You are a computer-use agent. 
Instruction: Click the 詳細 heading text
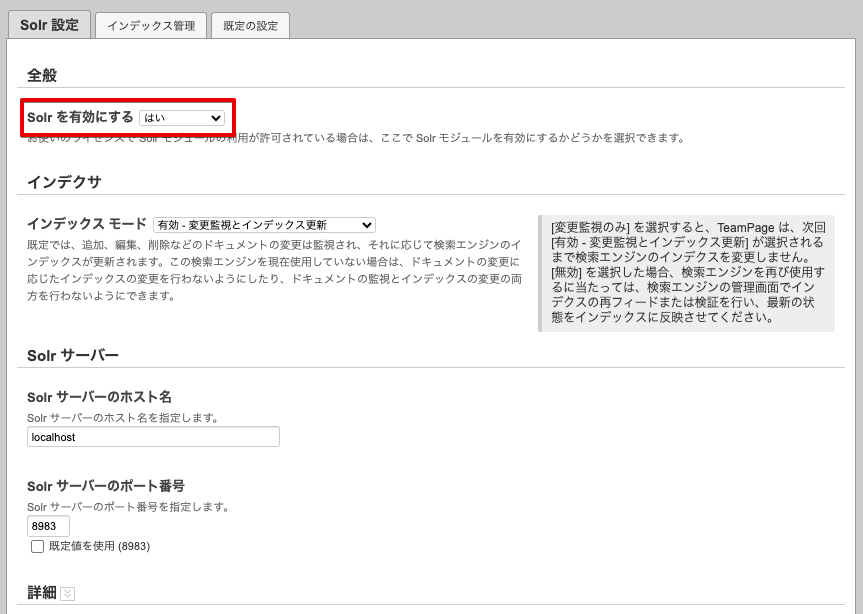(42, 593)
